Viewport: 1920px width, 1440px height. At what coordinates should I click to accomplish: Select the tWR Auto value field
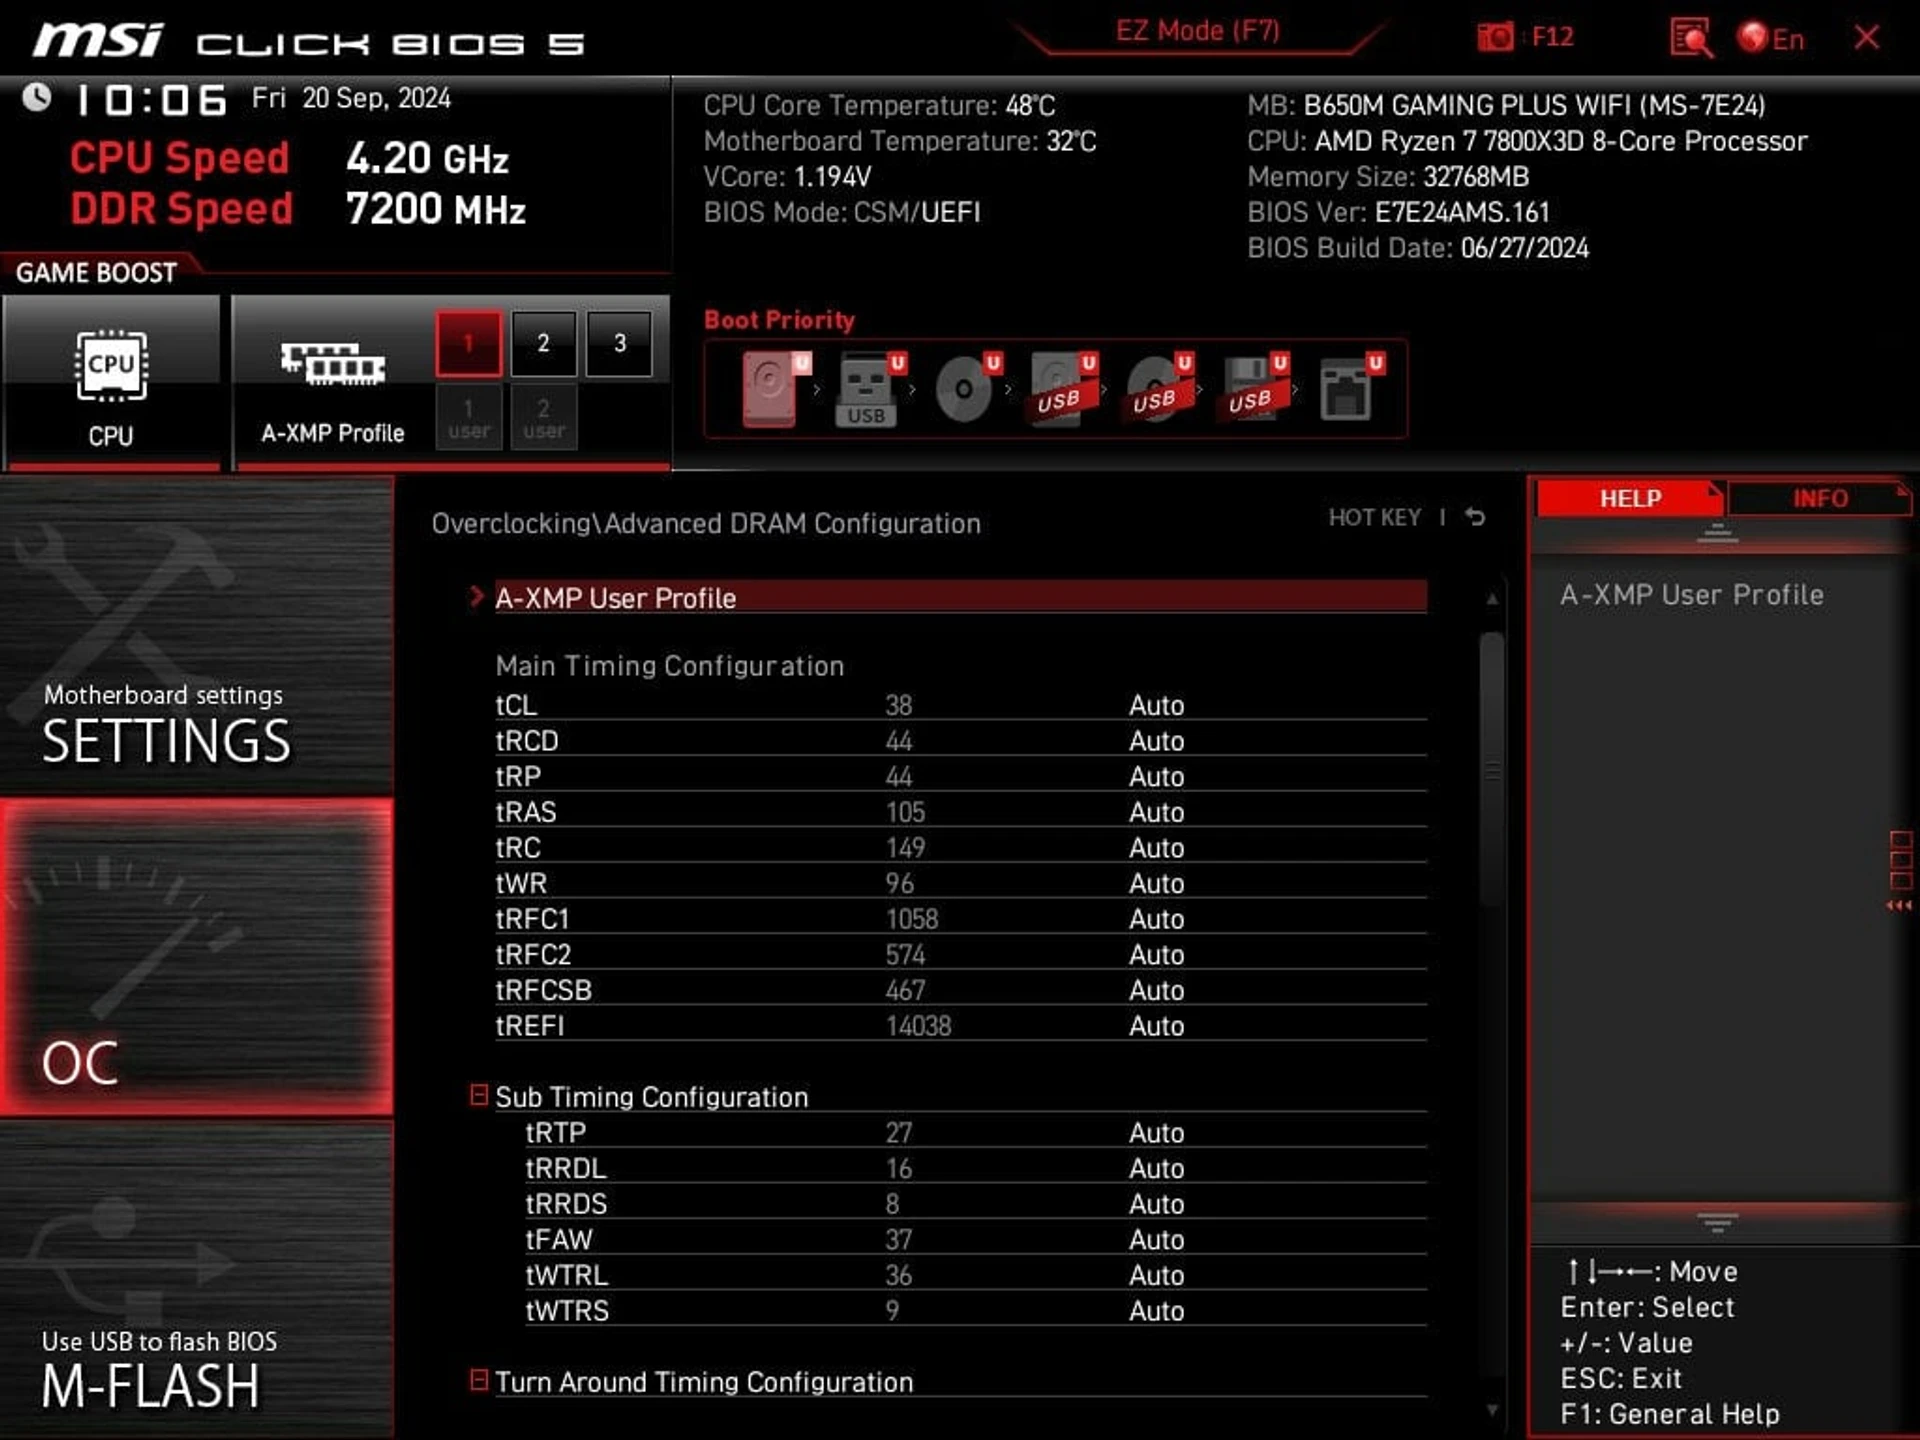click(x=1156, y=883)
